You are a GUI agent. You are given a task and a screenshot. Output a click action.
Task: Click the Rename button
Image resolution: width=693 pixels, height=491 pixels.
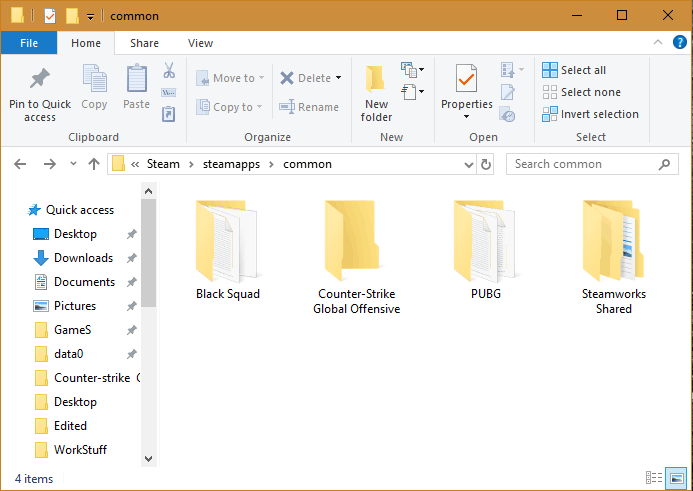click(x=309, y=107)
